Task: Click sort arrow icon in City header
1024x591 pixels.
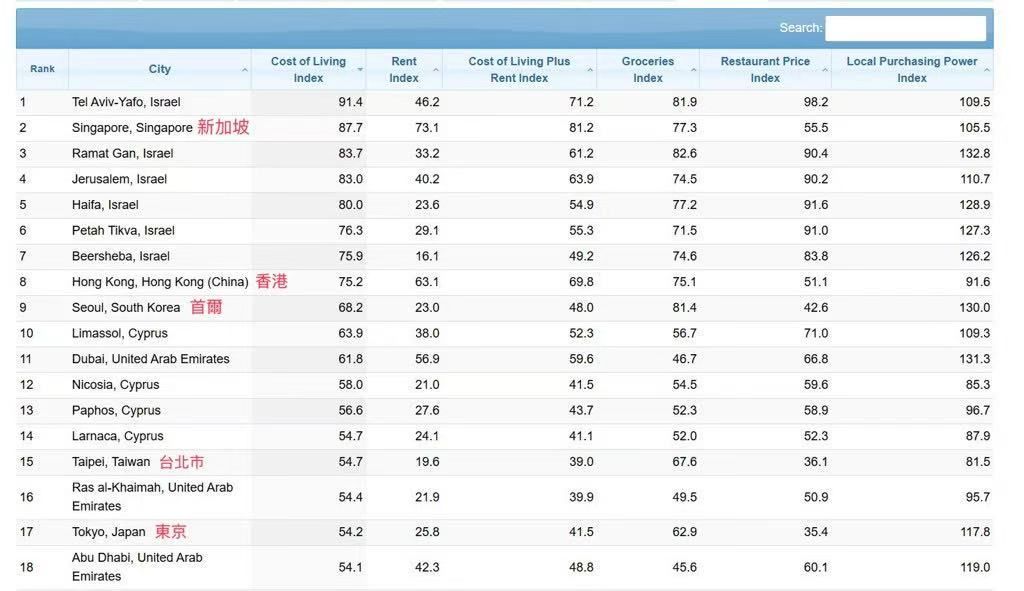Action: tap(245, 70)
